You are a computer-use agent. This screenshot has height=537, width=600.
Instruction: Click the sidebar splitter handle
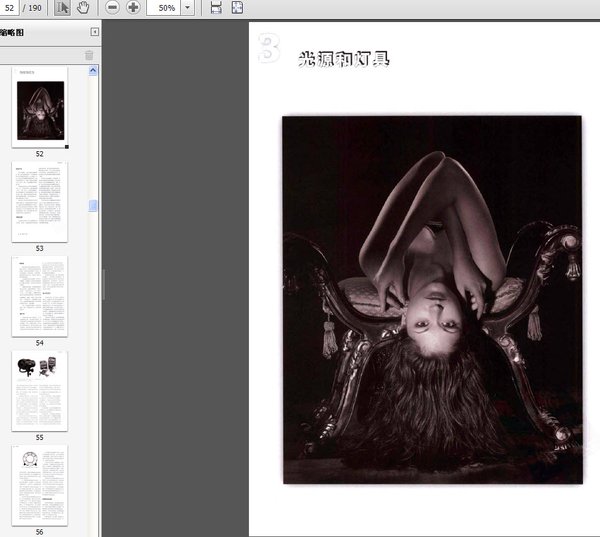103,285
